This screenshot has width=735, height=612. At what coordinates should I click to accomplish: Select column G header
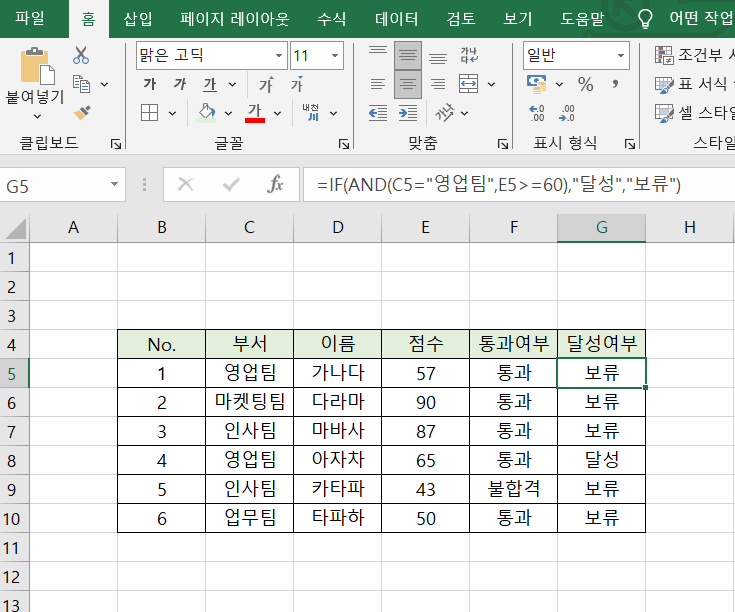click(601, 228)
